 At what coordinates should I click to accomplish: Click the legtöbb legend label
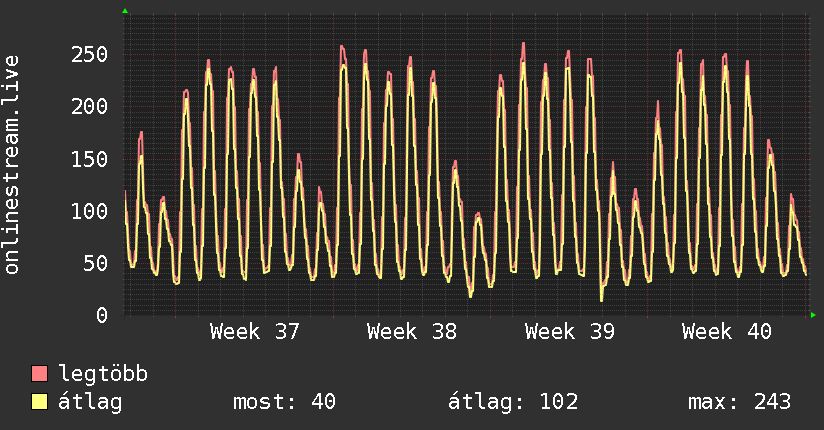click(x=103, y=373)
